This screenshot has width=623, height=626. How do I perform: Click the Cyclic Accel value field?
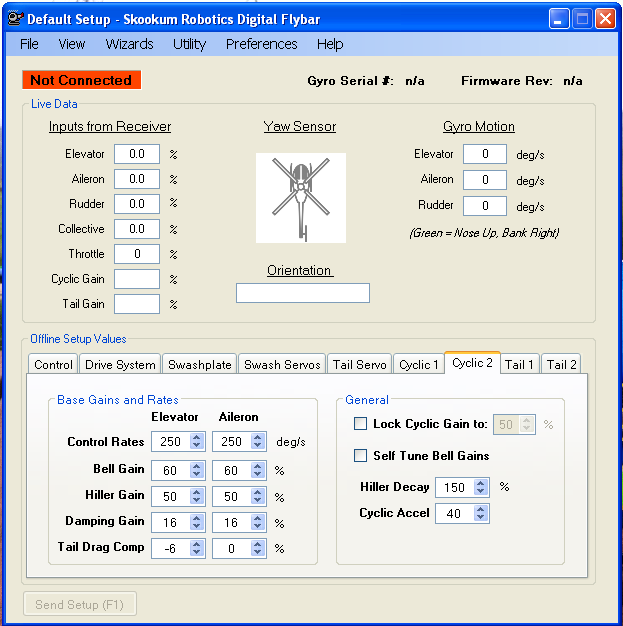point(455,513)
